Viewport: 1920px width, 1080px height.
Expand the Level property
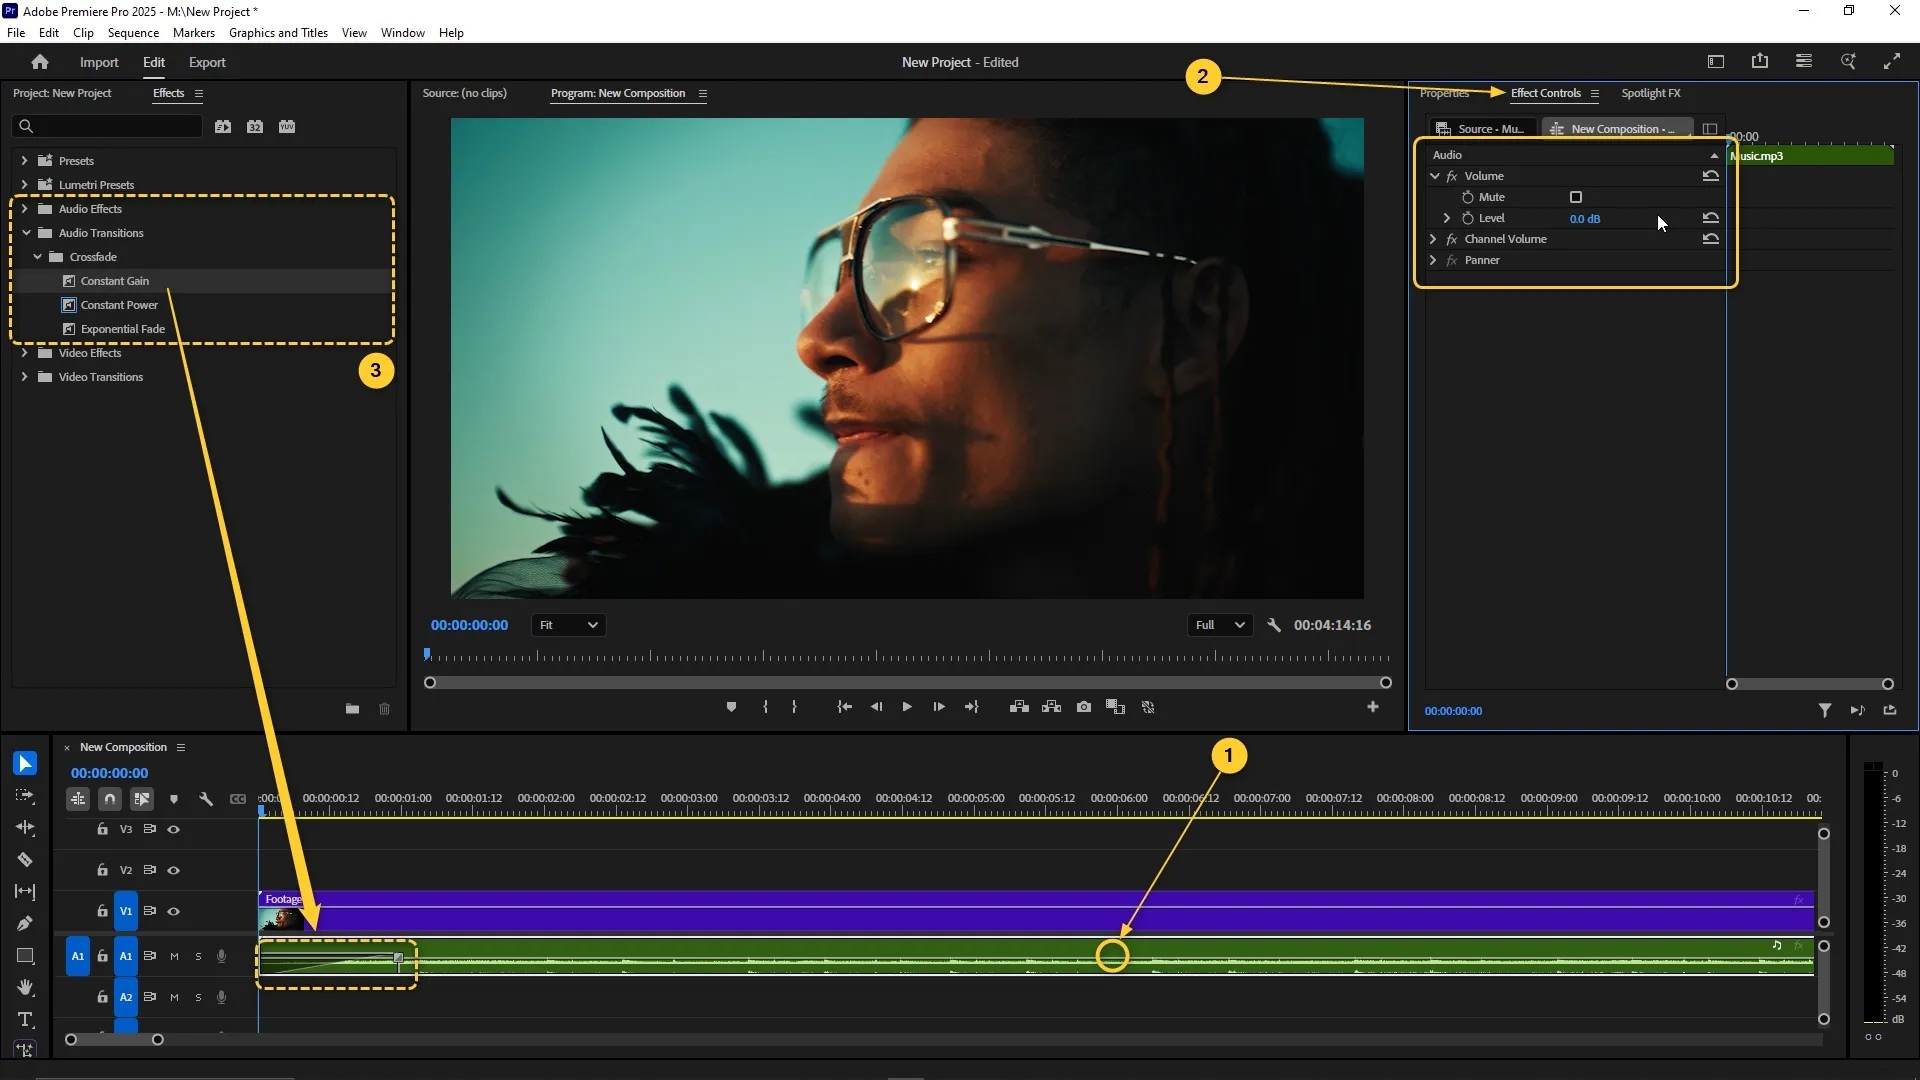click(x=1446, y=218)
